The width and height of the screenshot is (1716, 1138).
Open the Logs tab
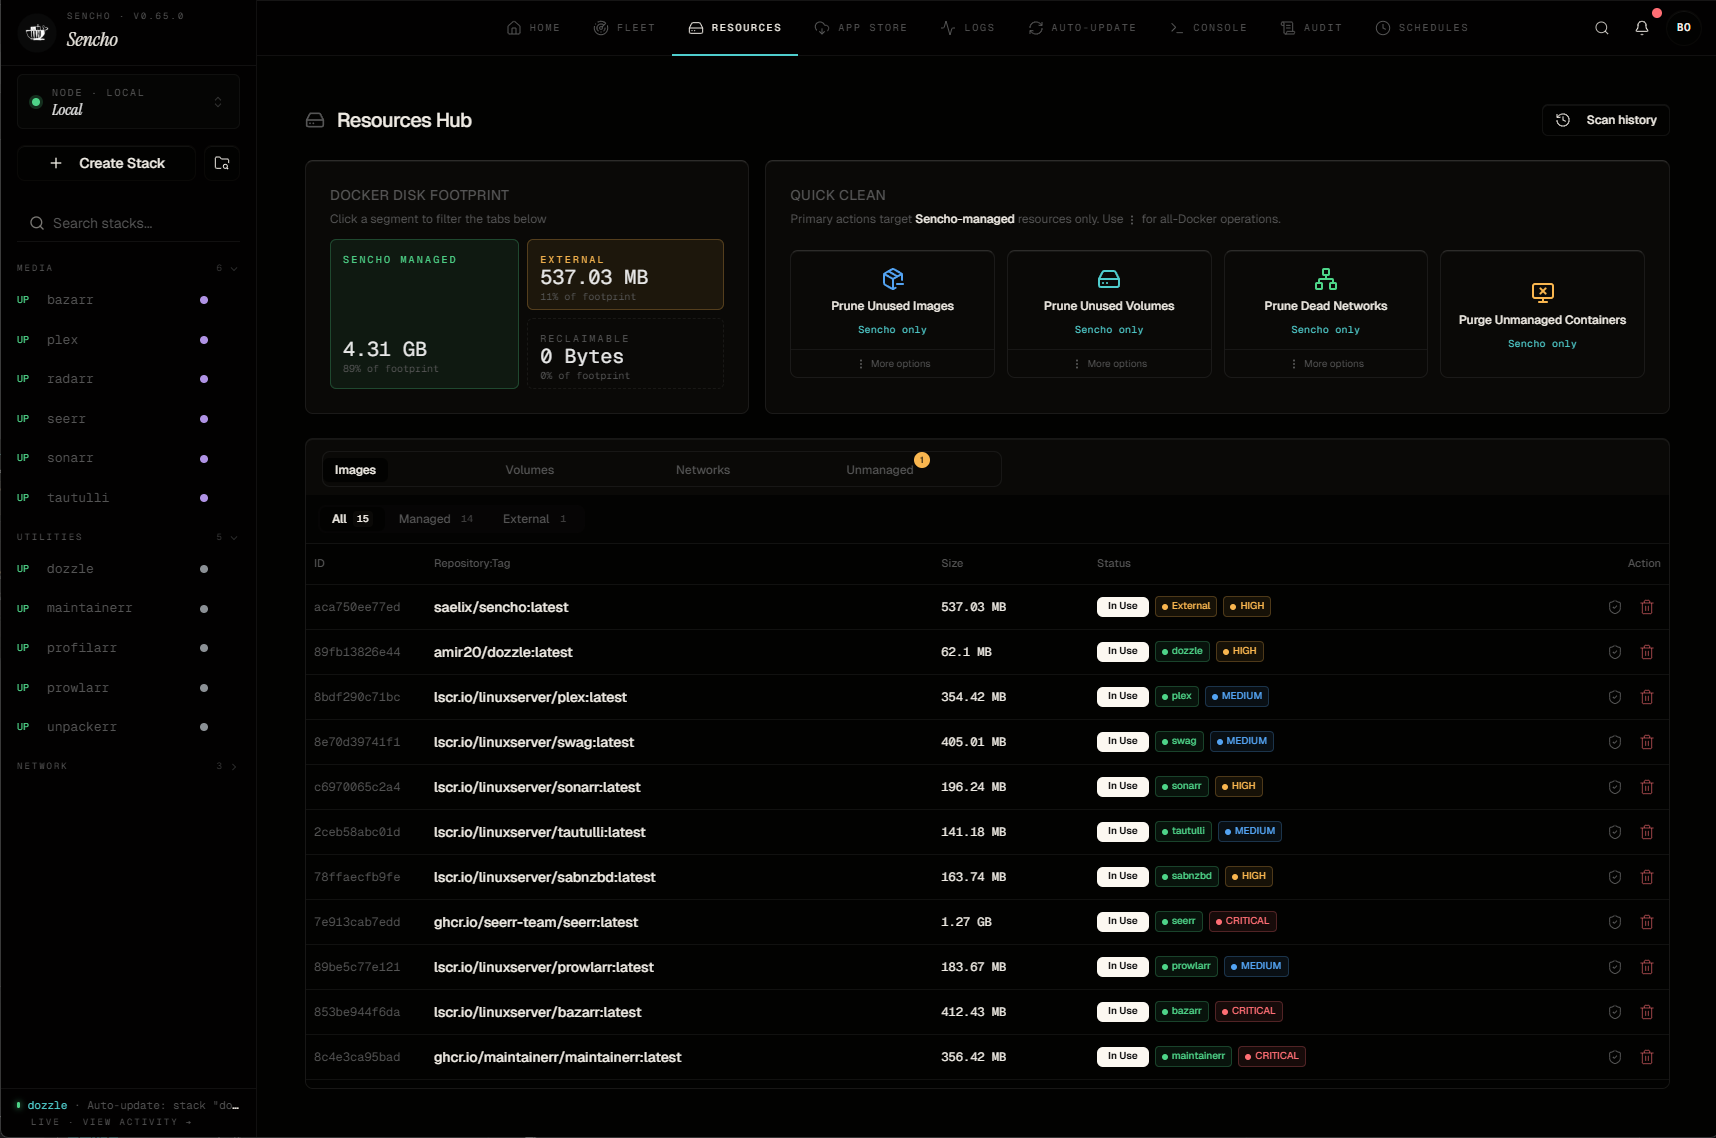968,28
